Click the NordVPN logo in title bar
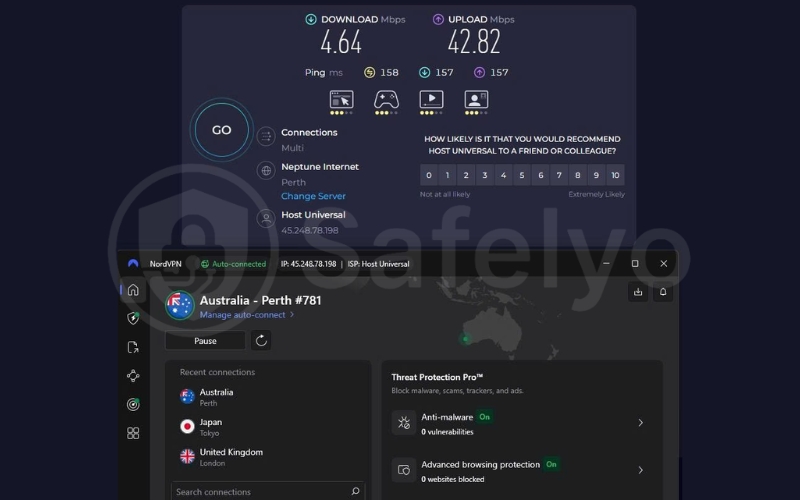This screenshot has height=500, width=800. (133, 263)
